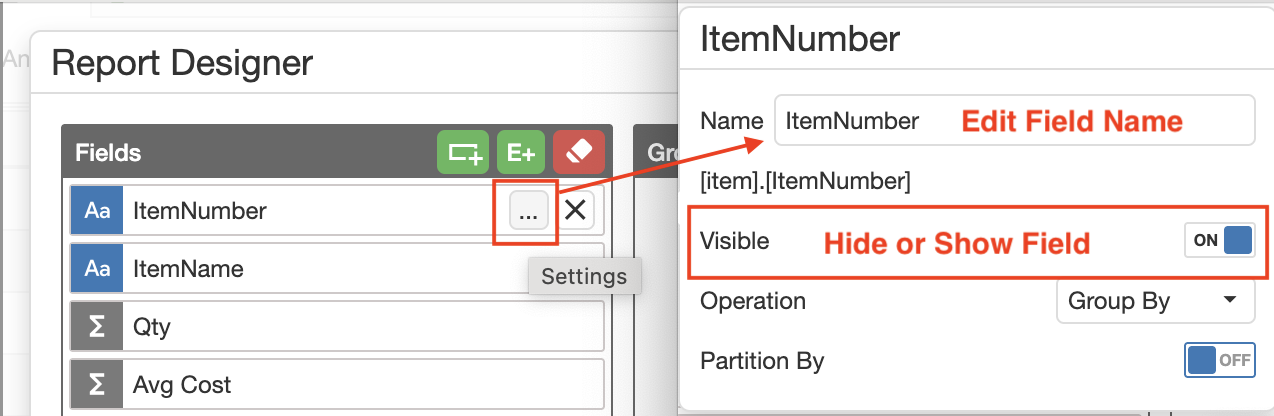Click the Aa icon beside ItemName
1274x416 pixels.
pos(97,269)
